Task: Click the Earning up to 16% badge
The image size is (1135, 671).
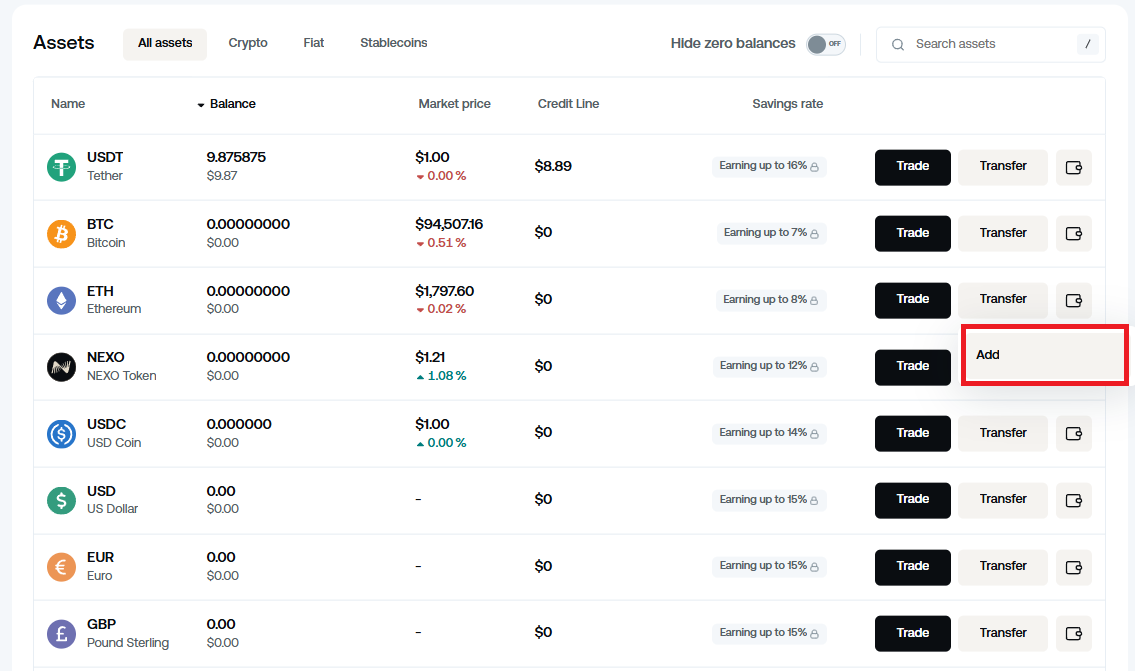Action: (769, 166)
